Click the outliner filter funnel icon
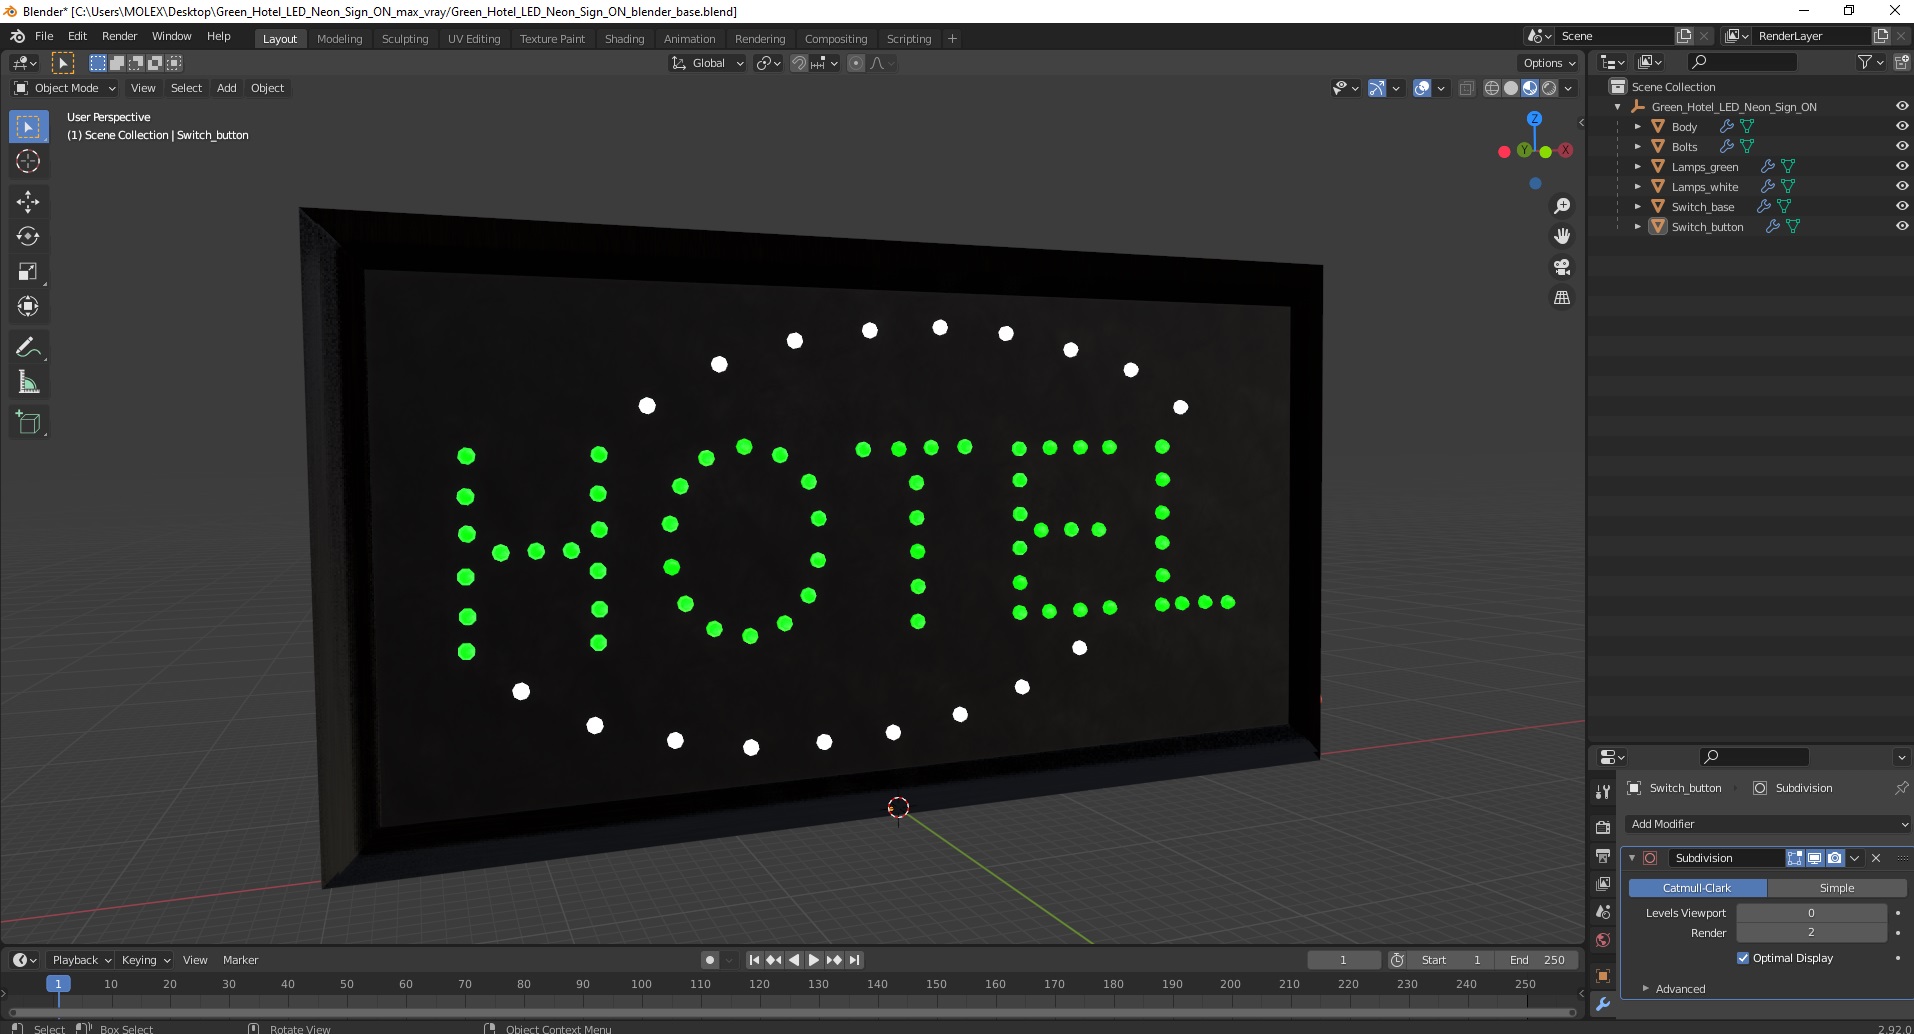 click(1865, 62)
